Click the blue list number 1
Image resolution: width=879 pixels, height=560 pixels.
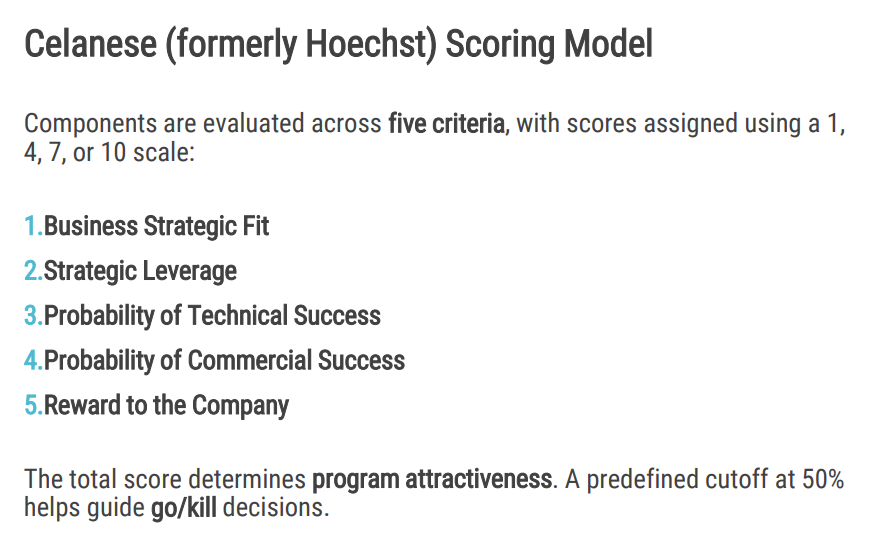[x=32, y=226]
